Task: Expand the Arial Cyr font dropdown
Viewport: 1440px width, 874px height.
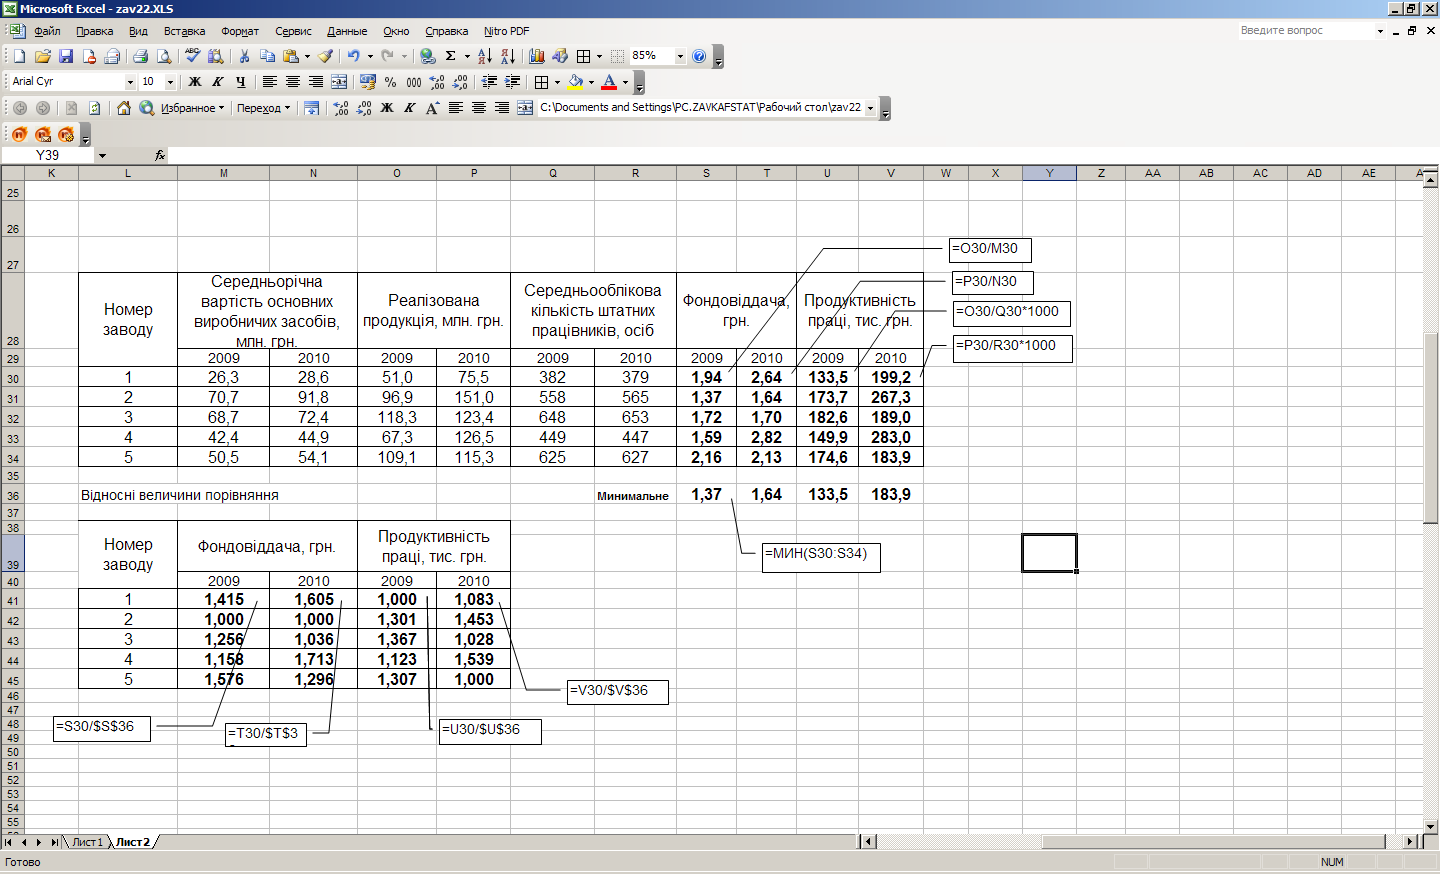Action: pos(130,82)
